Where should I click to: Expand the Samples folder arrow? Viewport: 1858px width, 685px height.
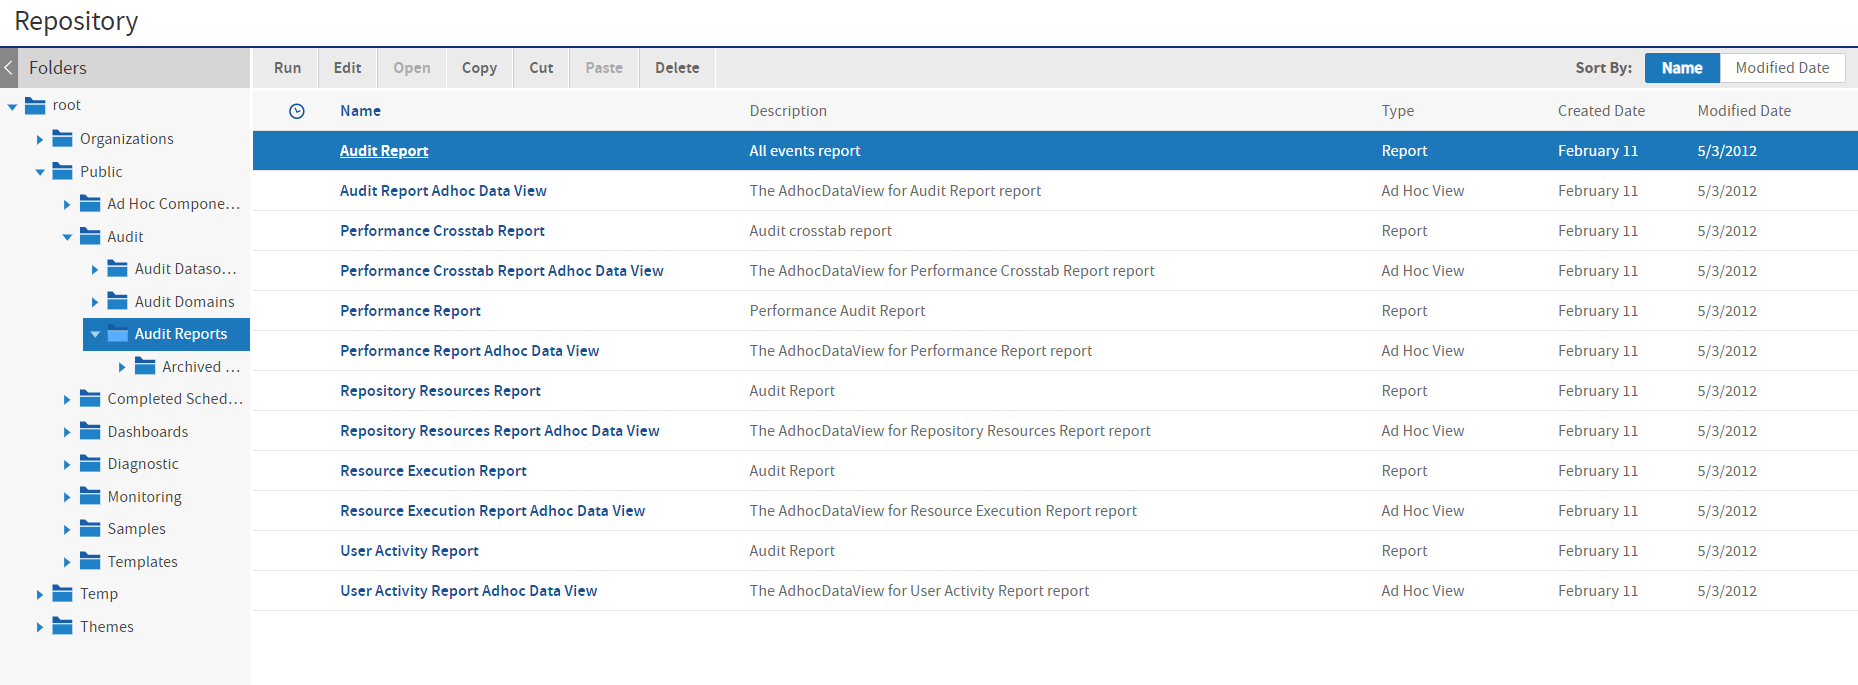pyautogui.click(x=67, y=529)
